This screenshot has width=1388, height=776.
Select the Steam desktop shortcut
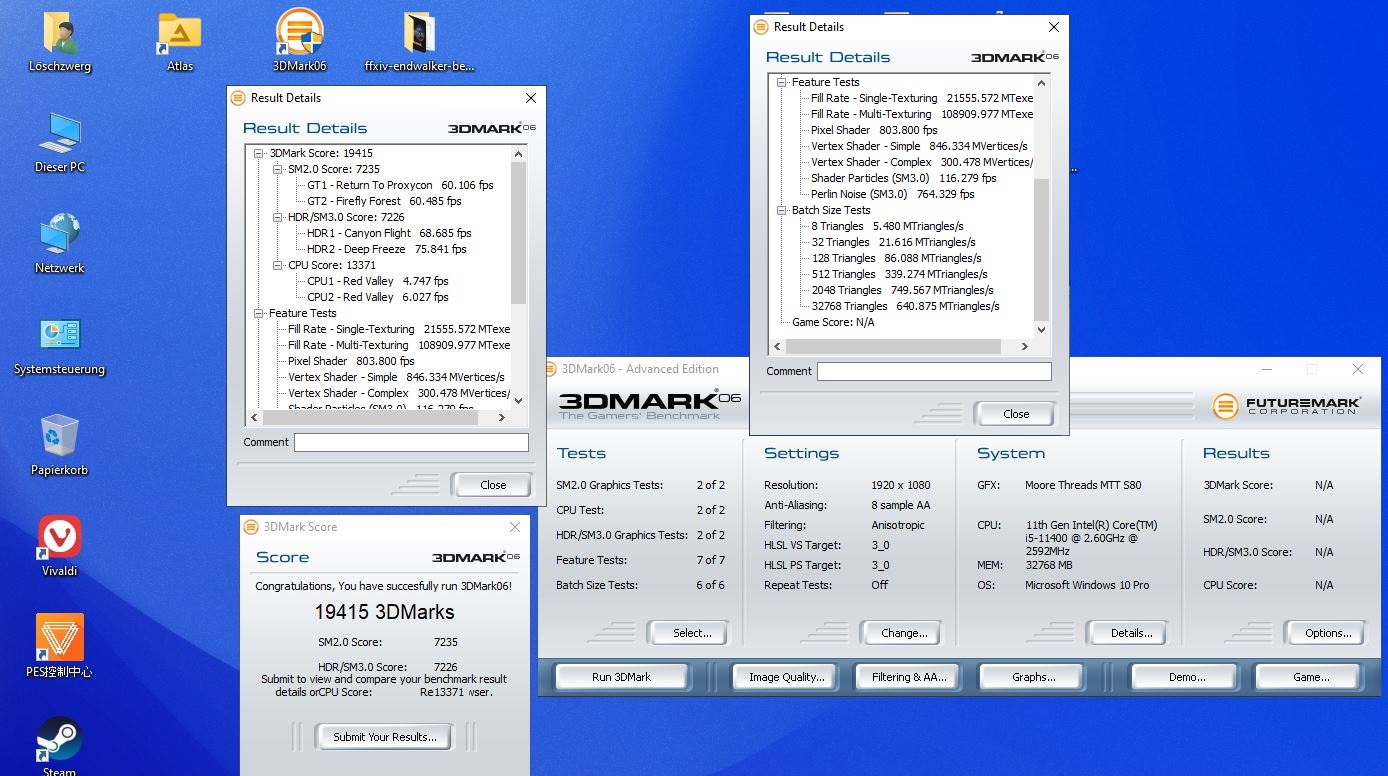[x=60, y=745]
